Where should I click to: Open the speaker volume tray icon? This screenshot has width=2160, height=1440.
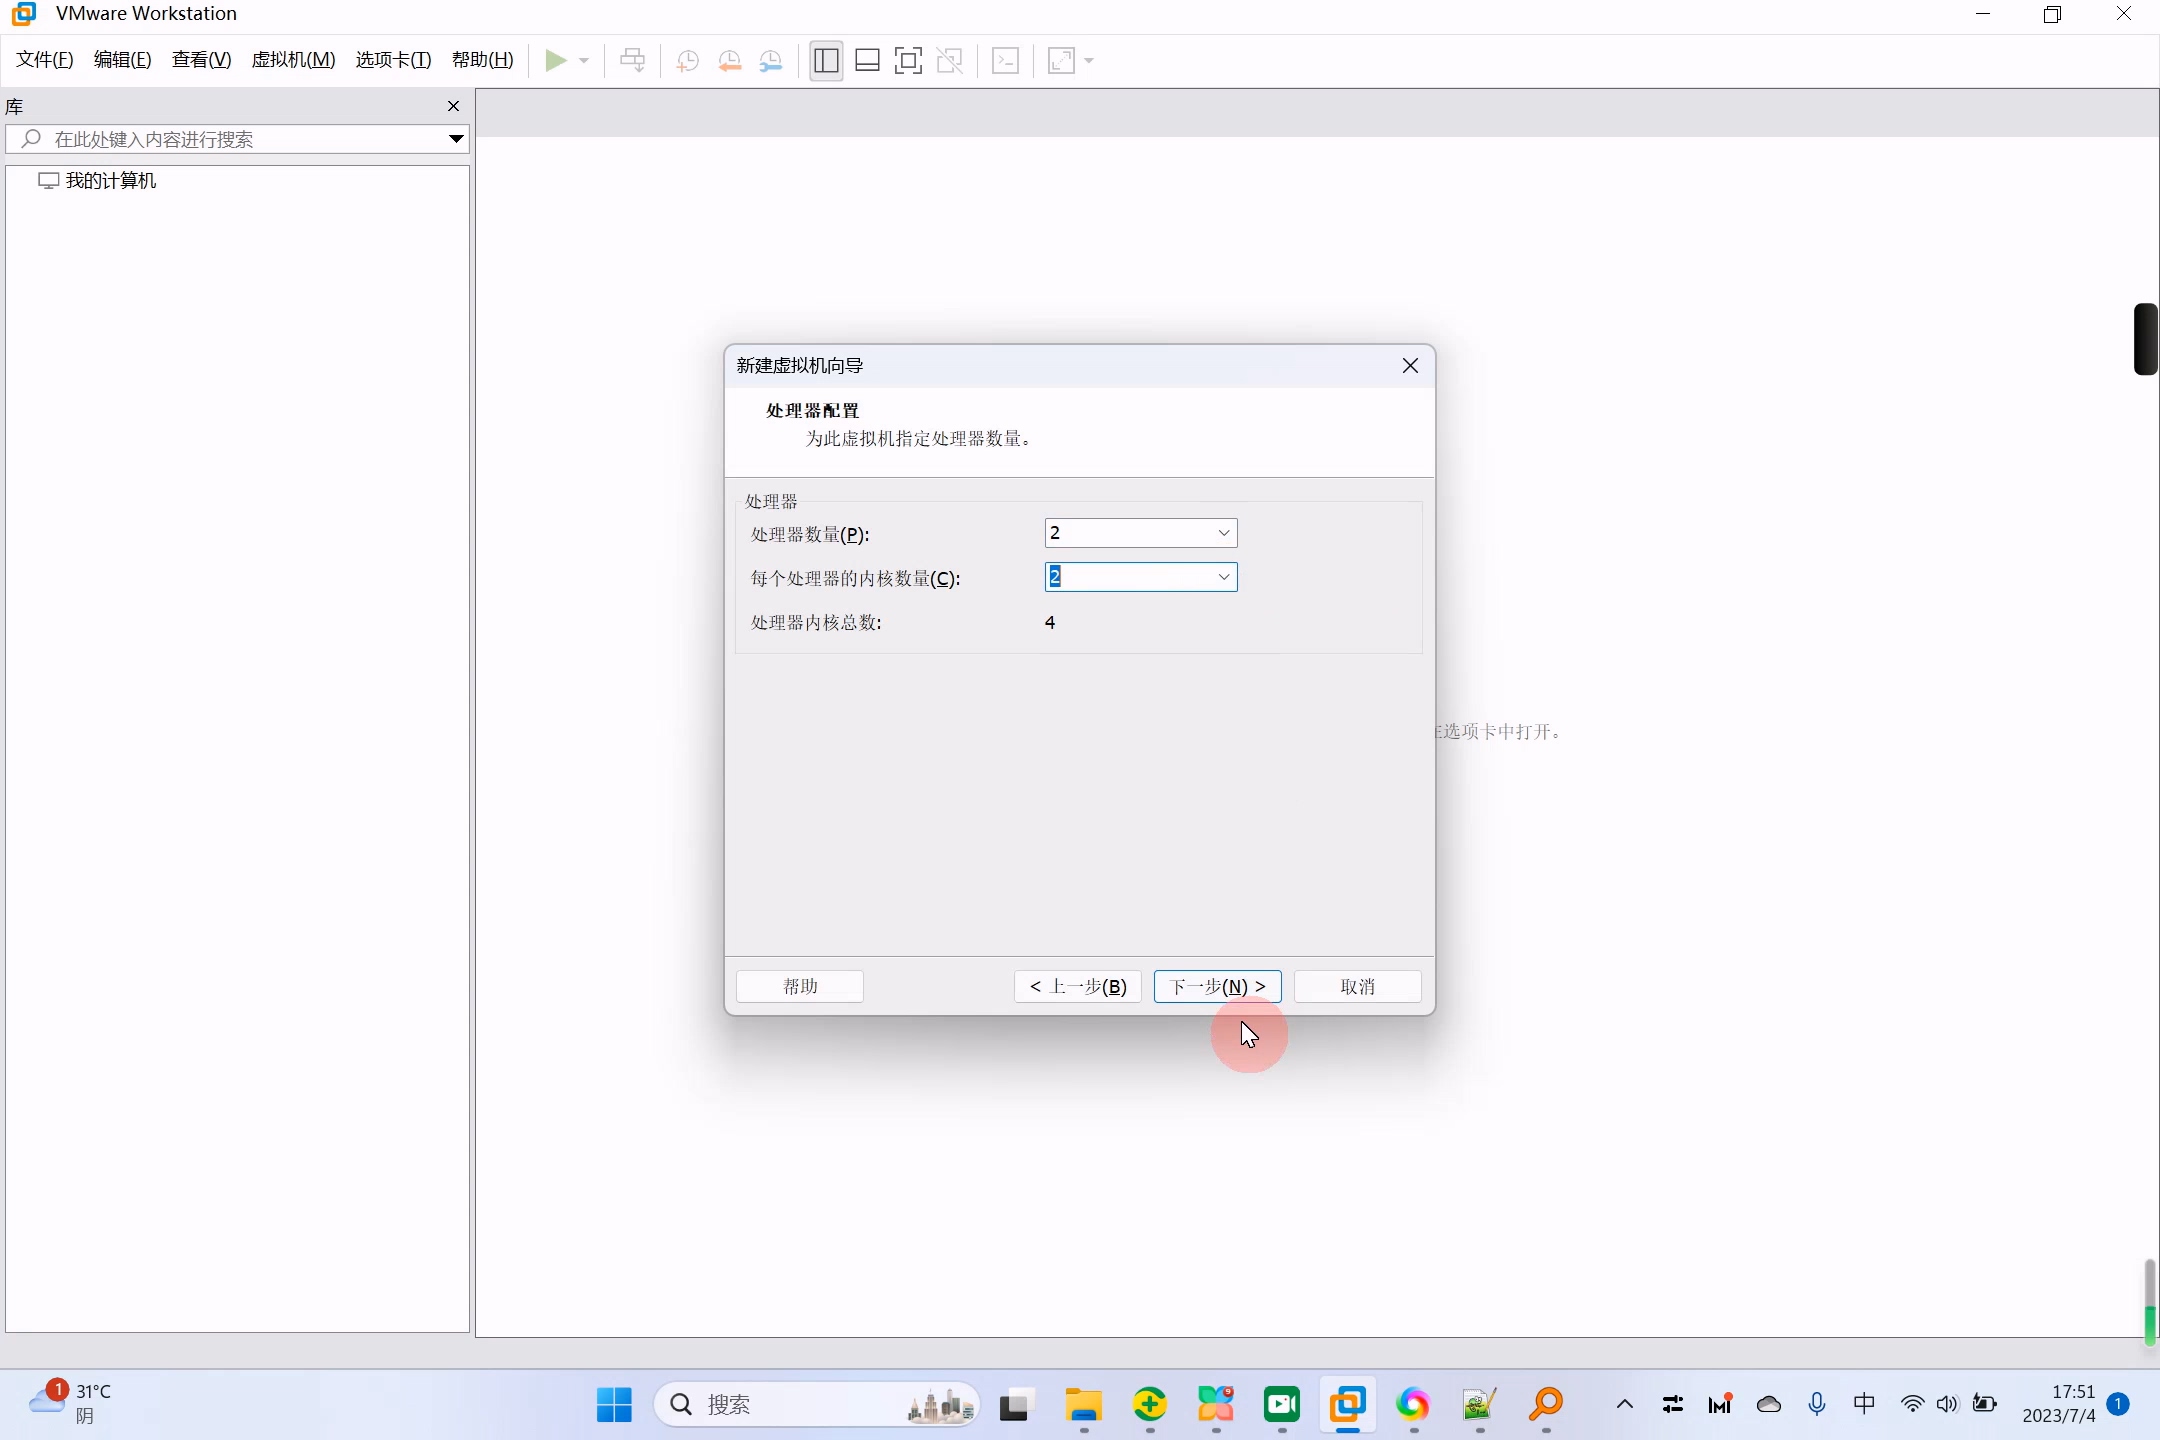tap(1947, 1405)
